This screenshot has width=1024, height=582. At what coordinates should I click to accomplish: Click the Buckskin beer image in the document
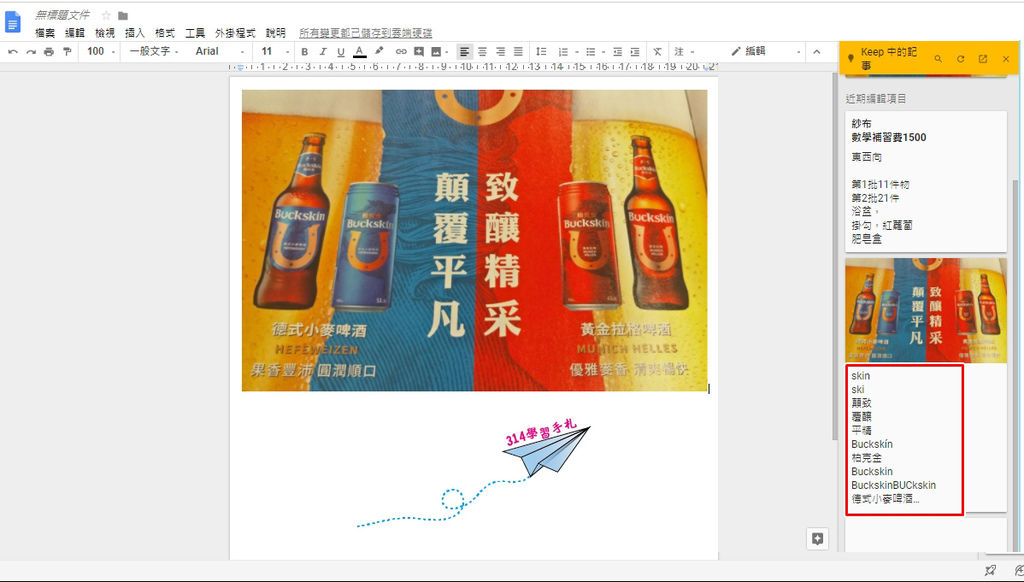475,240
